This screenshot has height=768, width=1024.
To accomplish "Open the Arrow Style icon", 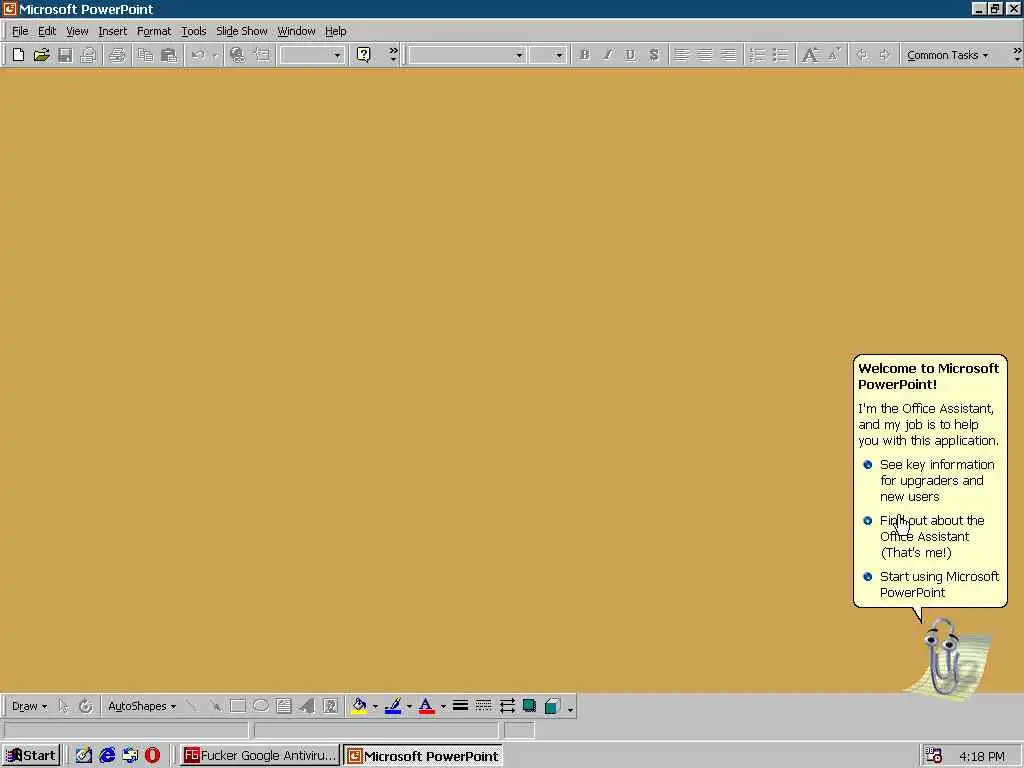I will pos(507,706).
